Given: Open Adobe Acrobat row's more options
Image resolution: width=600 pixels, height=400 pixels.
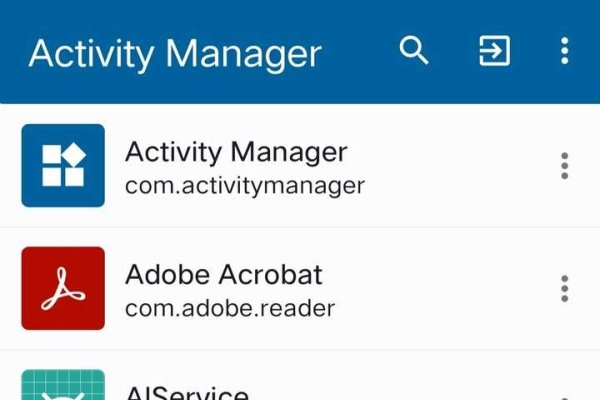Looking at the screenshot, I should [x=565, y=288].
